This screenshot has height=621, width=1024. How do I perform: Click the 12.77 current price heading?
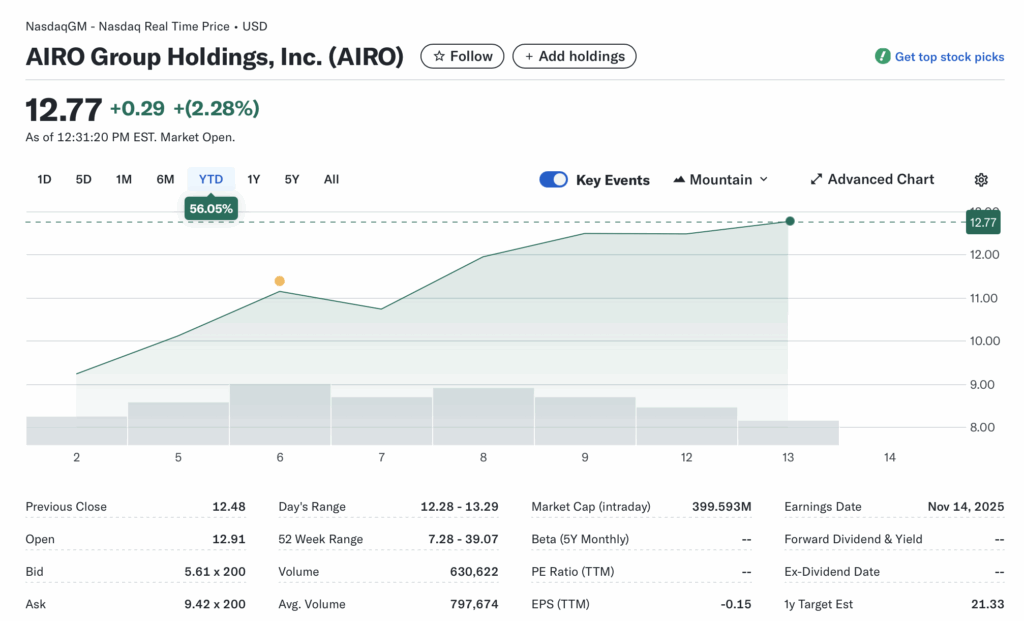(63, 109)
